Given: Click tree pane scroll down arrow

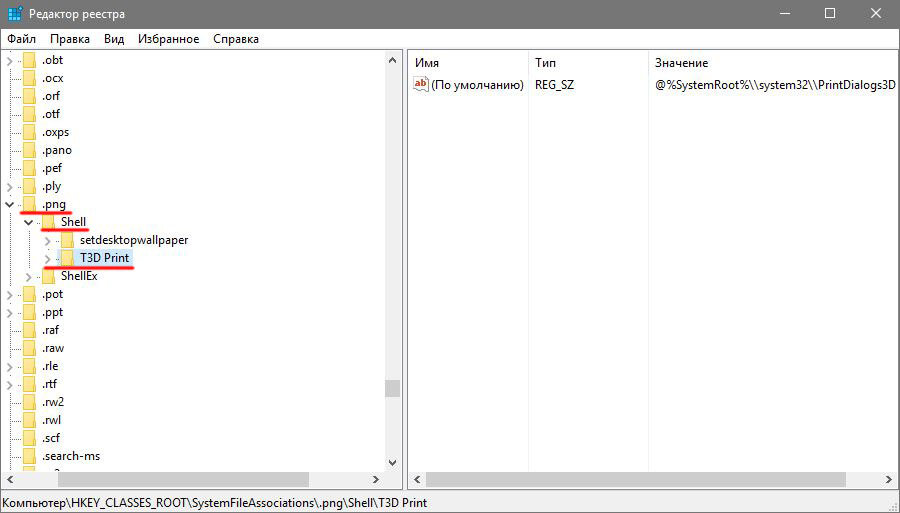Looking at the screenshot, I should [393, 463].
